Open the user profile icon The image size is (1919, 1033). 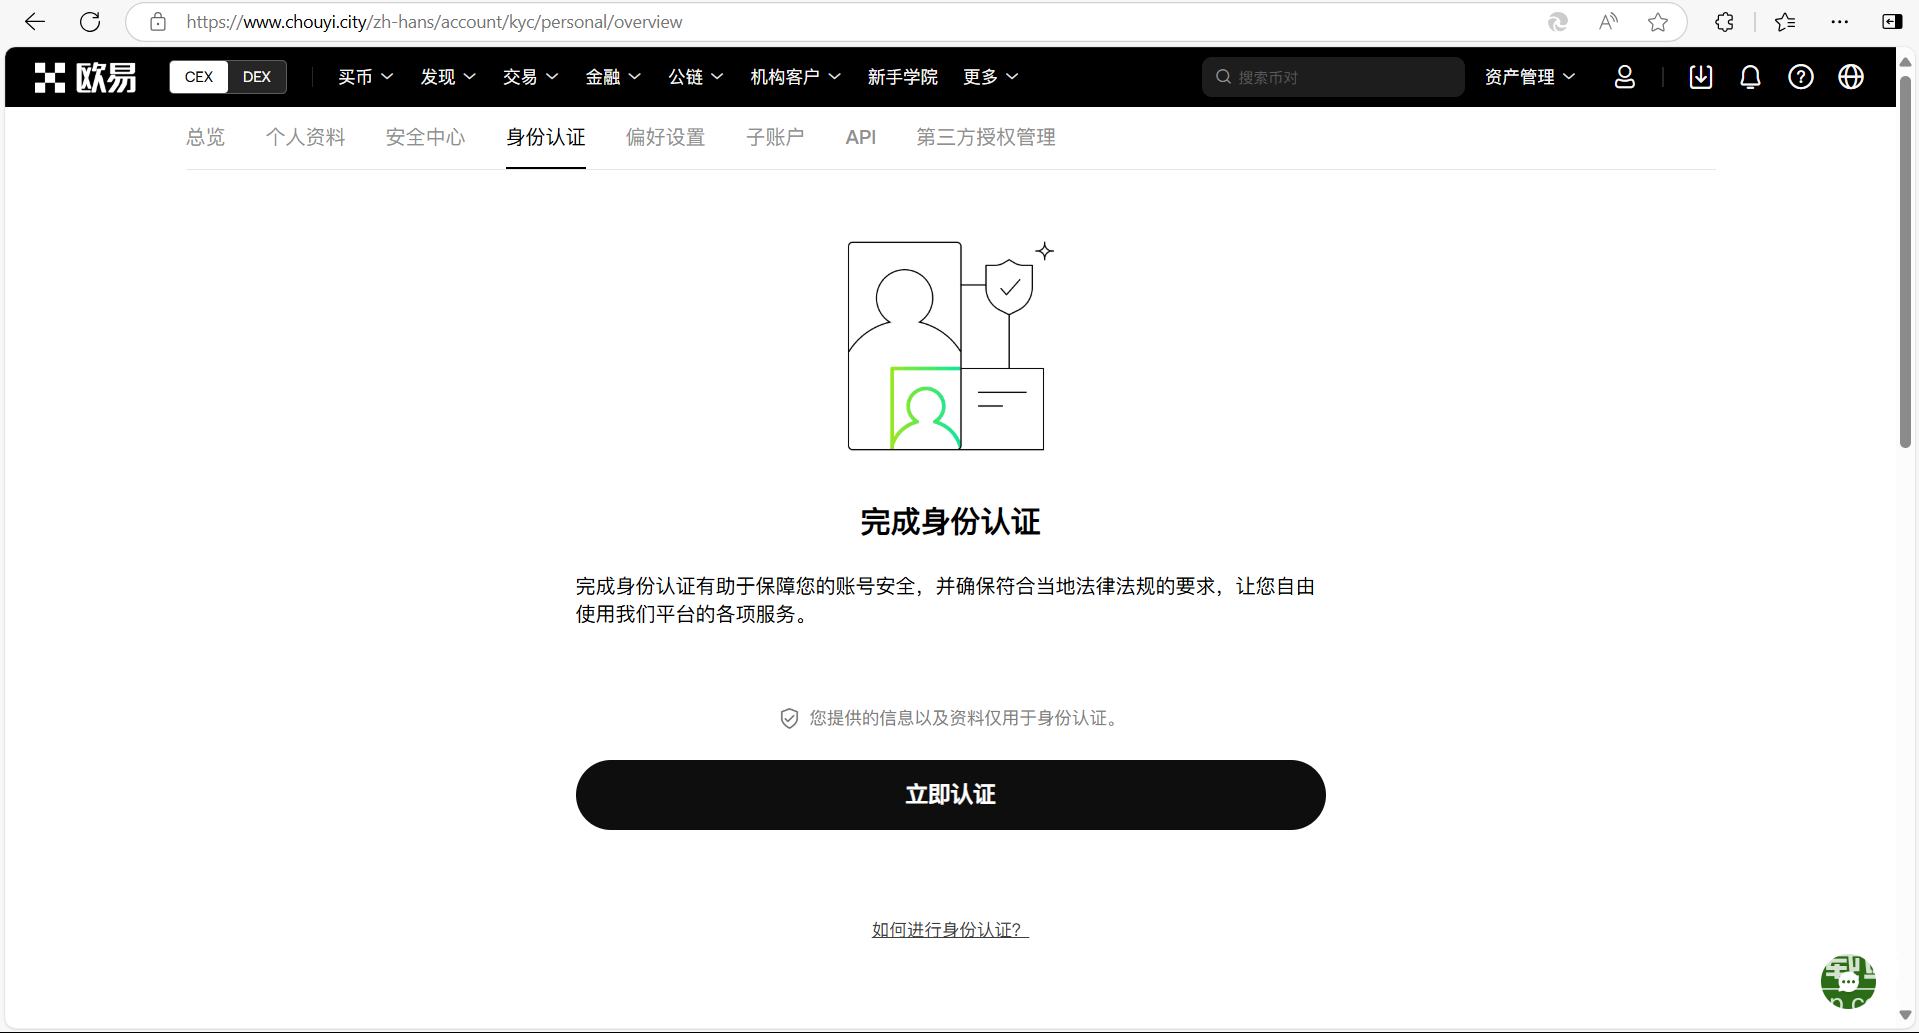click(1624, 77)
